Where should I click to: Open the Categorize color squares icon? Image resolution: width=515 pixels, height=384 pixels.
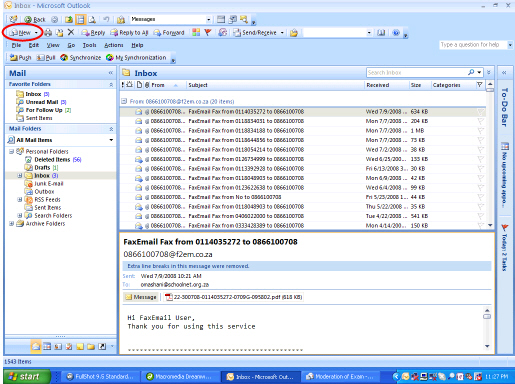pos(196,32)
